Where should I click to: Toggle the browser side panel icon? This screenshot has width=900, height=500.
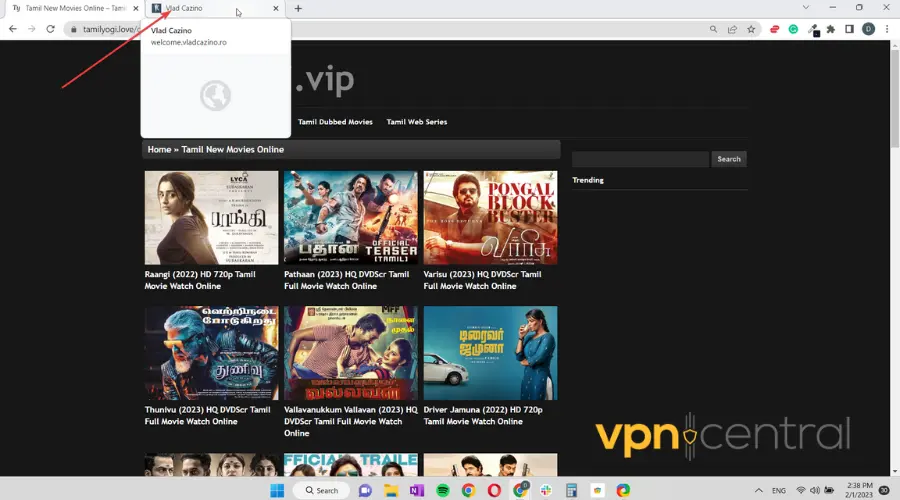(x=849, y=29)
